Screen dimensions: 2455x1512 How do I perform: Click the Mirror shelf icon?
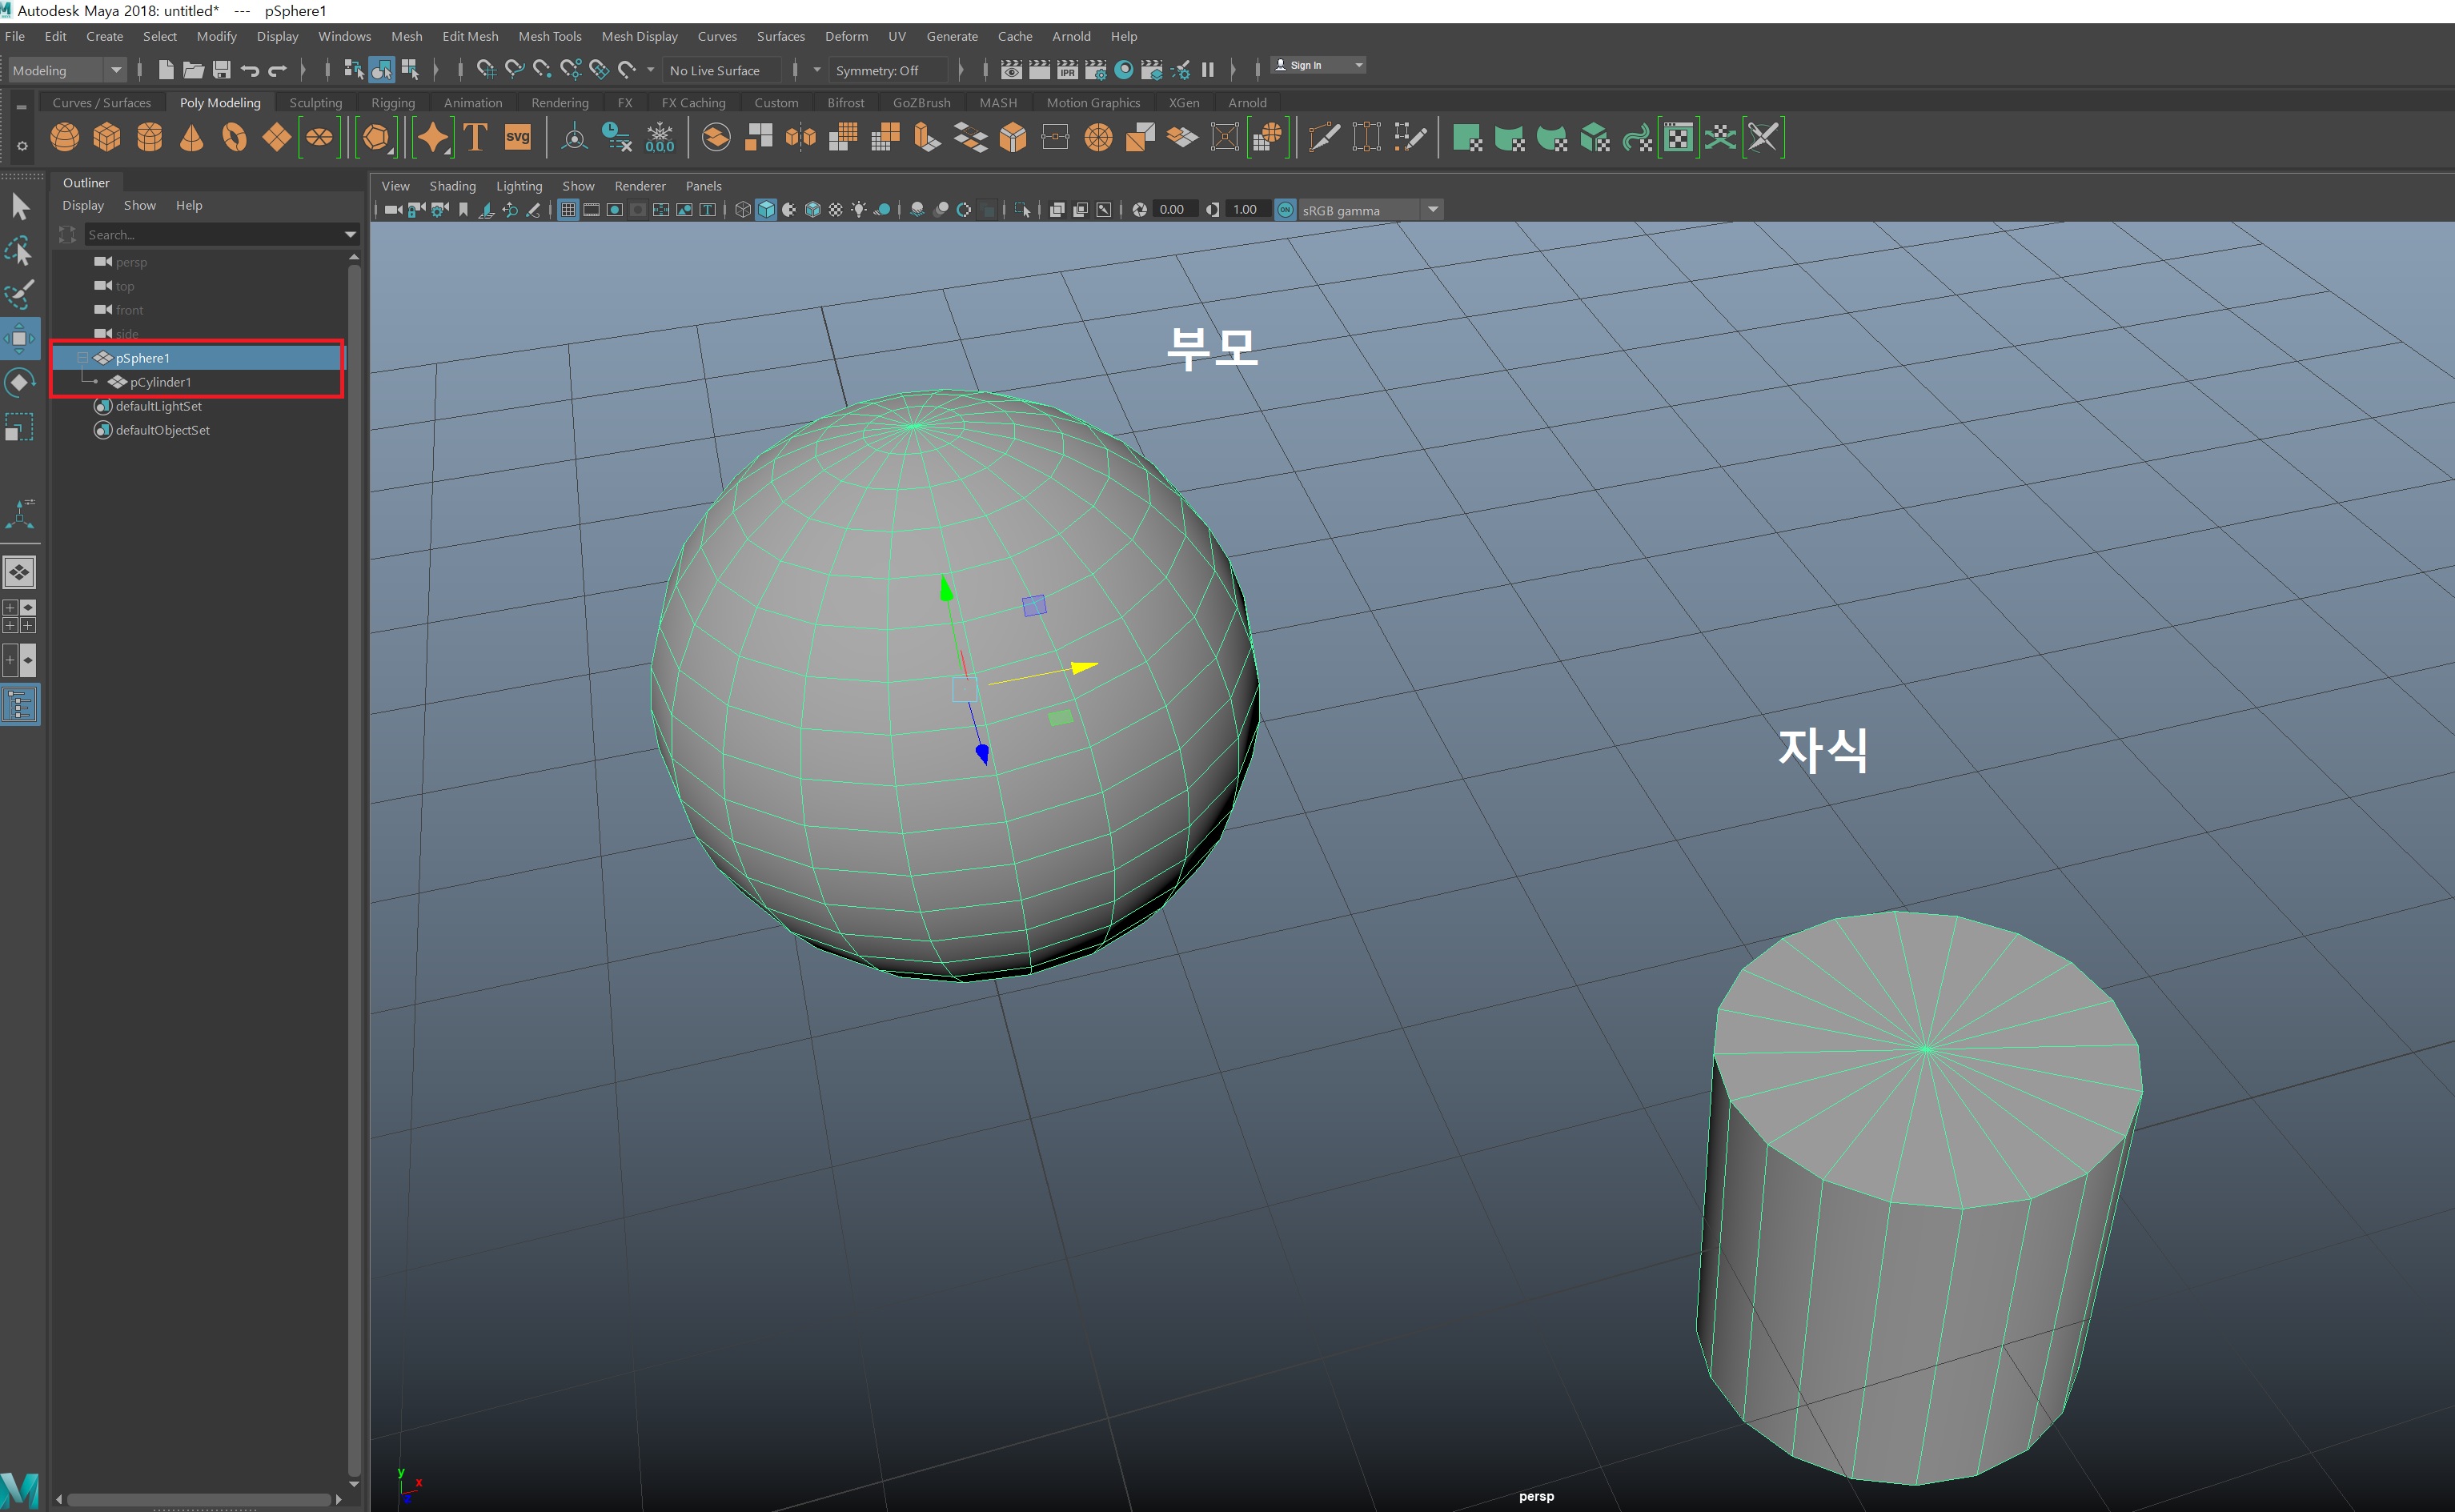801,137
